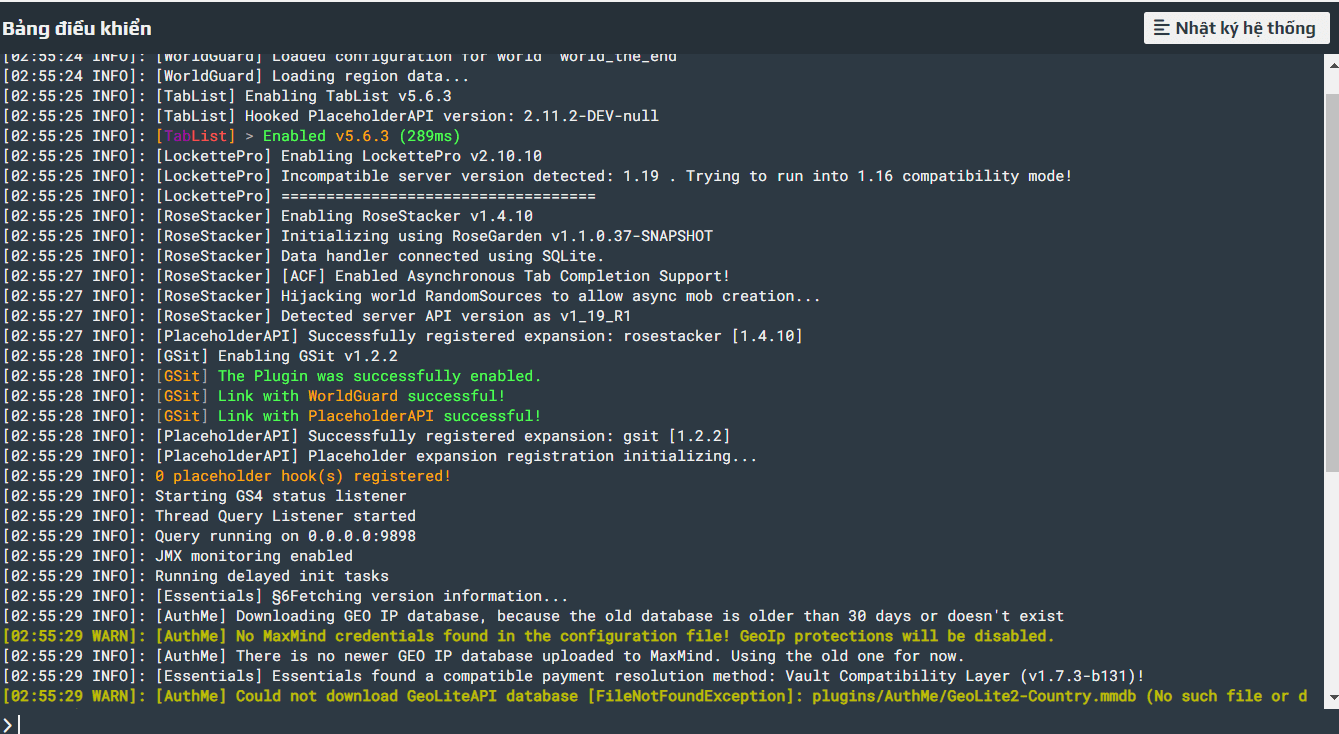Click the "Bảng điều khiển" panel title
Image resolution: width=1339 pixels, height=734 pixels.
(x=77, y=28)
